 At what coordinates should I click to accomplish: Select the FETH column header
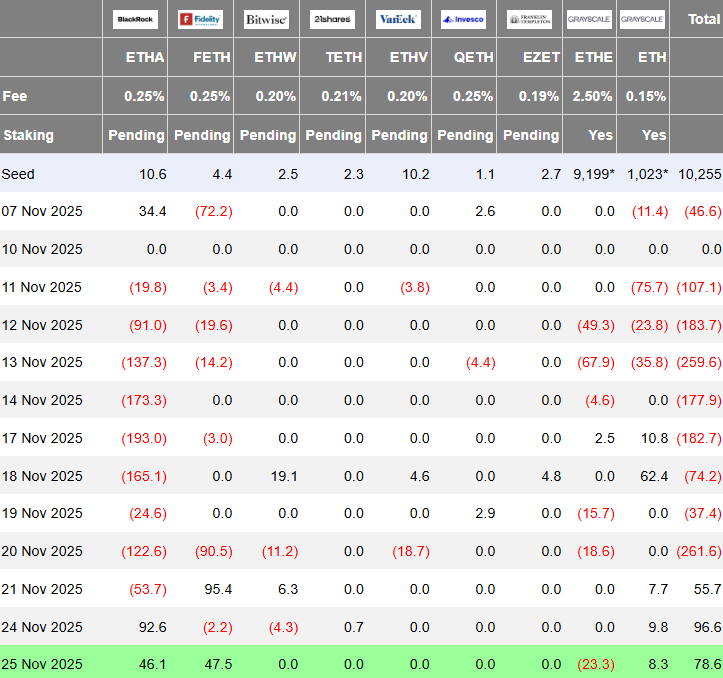pos(211,58)
